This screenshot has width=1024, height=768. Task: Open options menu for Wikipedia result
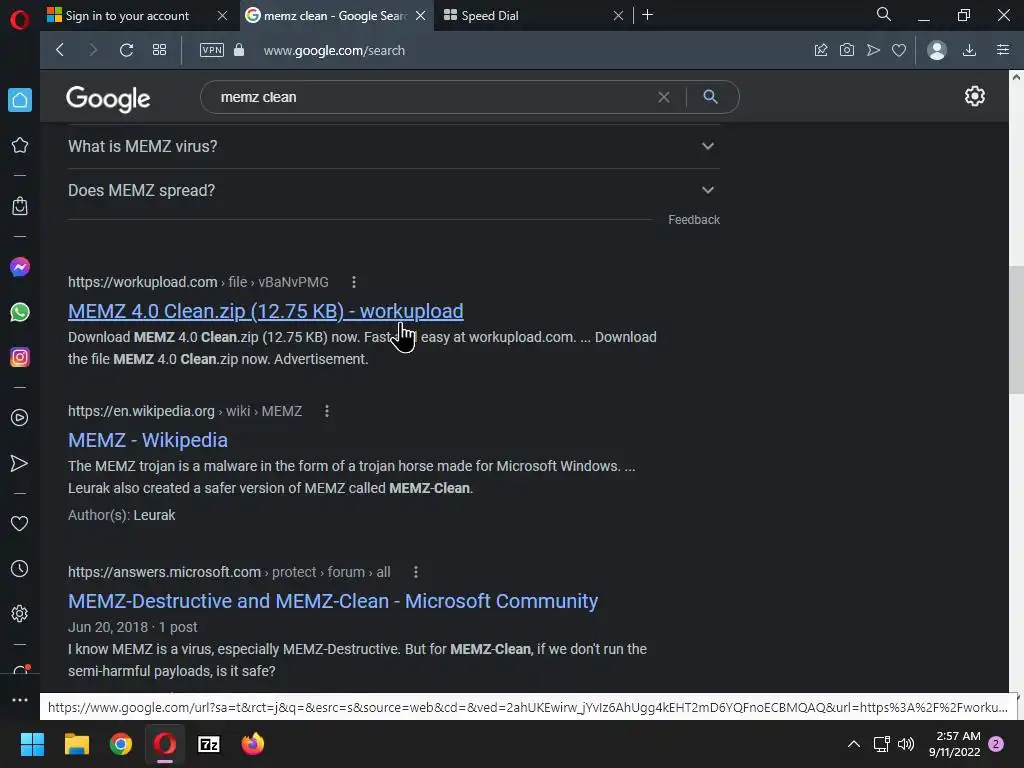tap(327, 411)
